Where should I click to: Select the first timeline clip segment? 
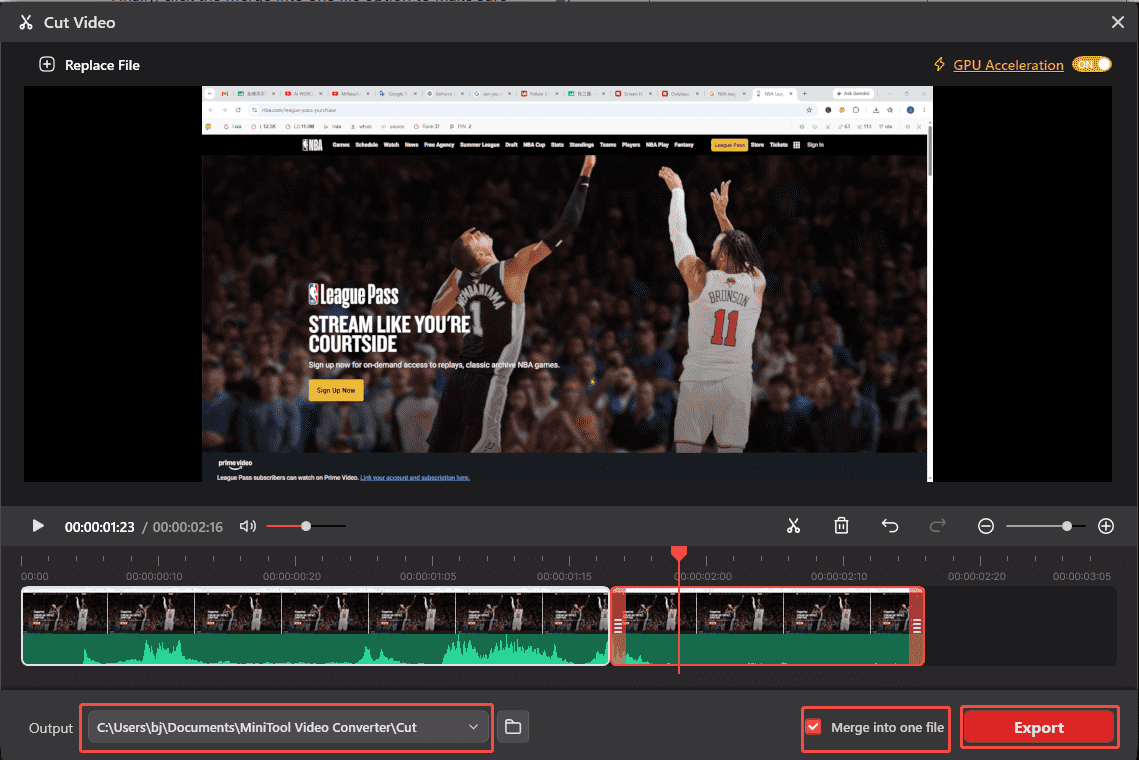pos(315,626)
